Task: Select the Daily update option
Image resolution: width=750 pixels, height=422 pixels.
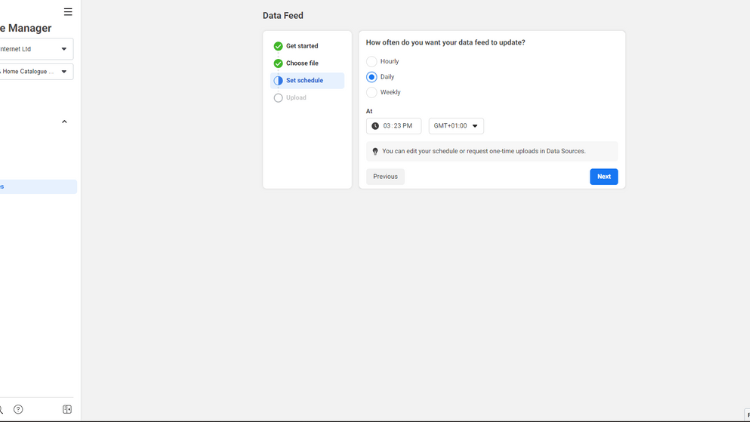Action: click(371, 77)
